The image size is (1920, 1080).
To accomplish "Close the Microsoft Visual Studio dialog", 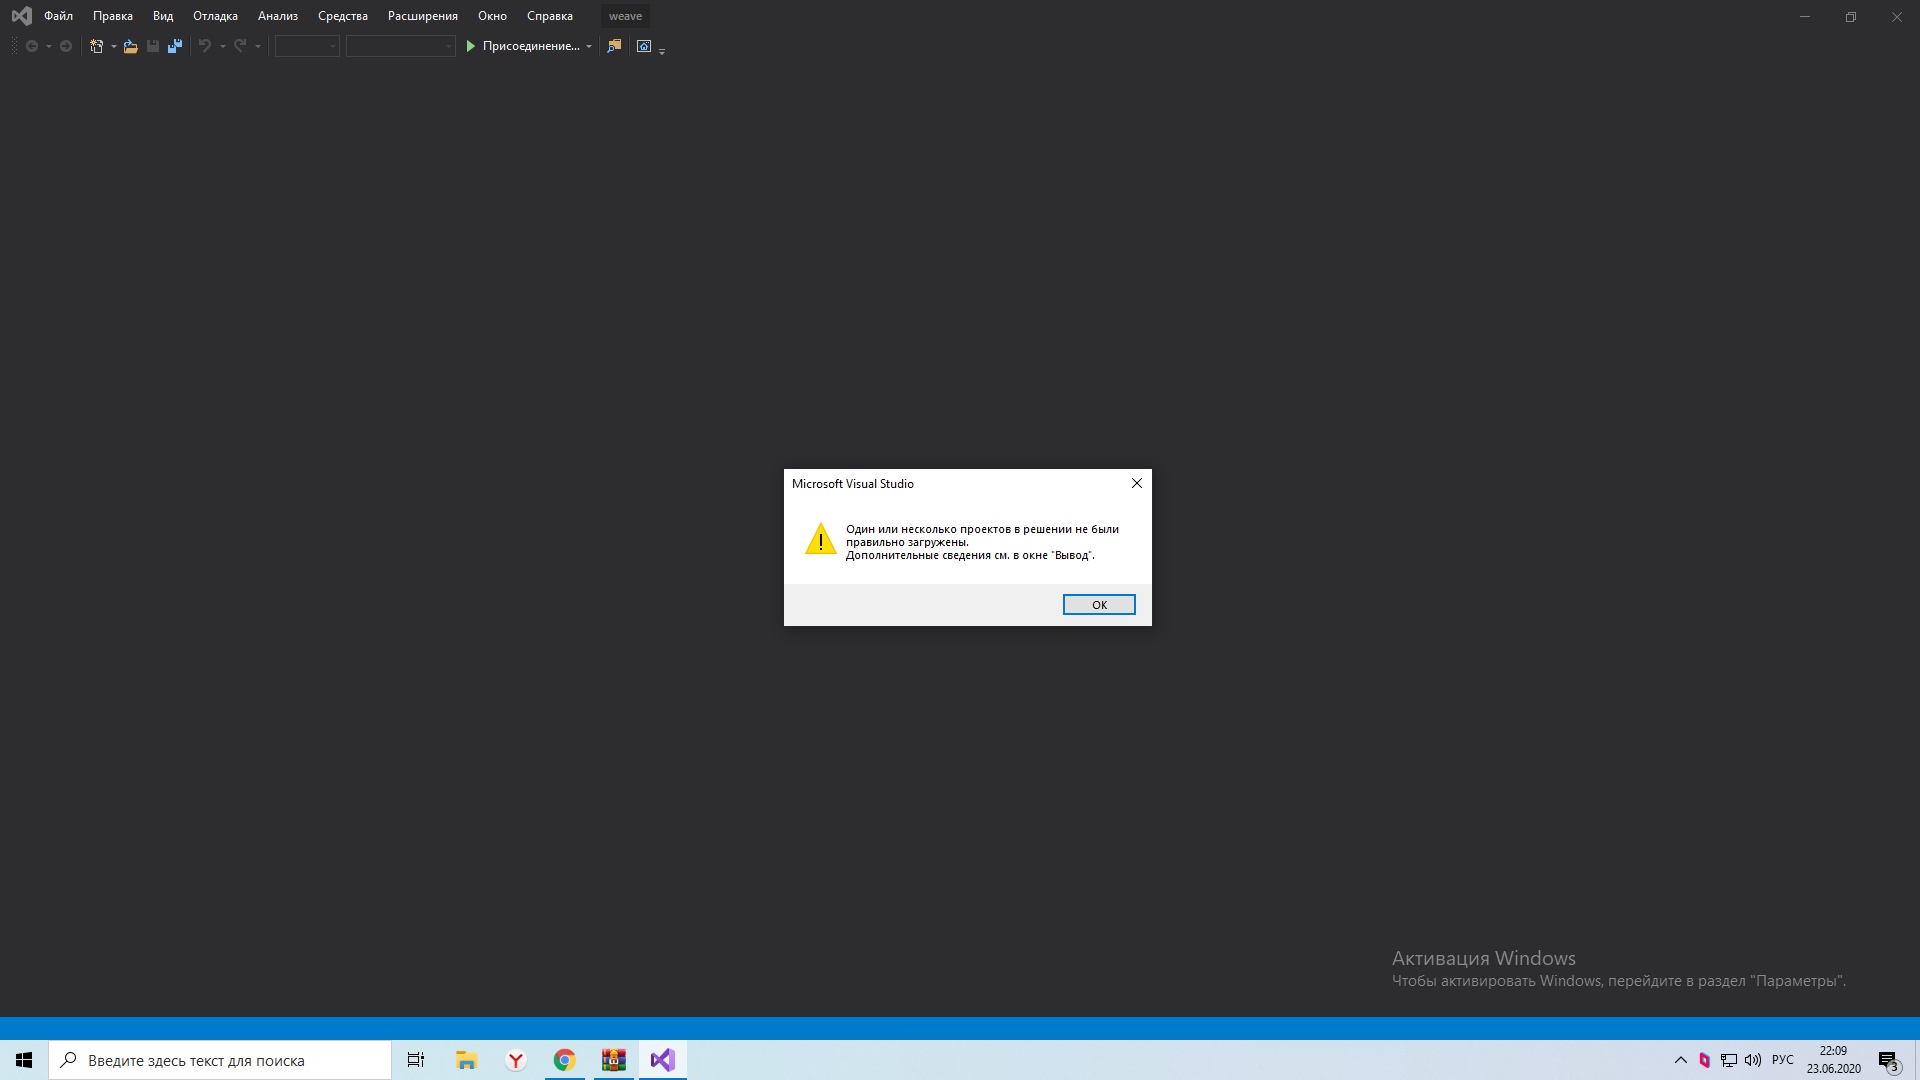I will point(1136,483).
